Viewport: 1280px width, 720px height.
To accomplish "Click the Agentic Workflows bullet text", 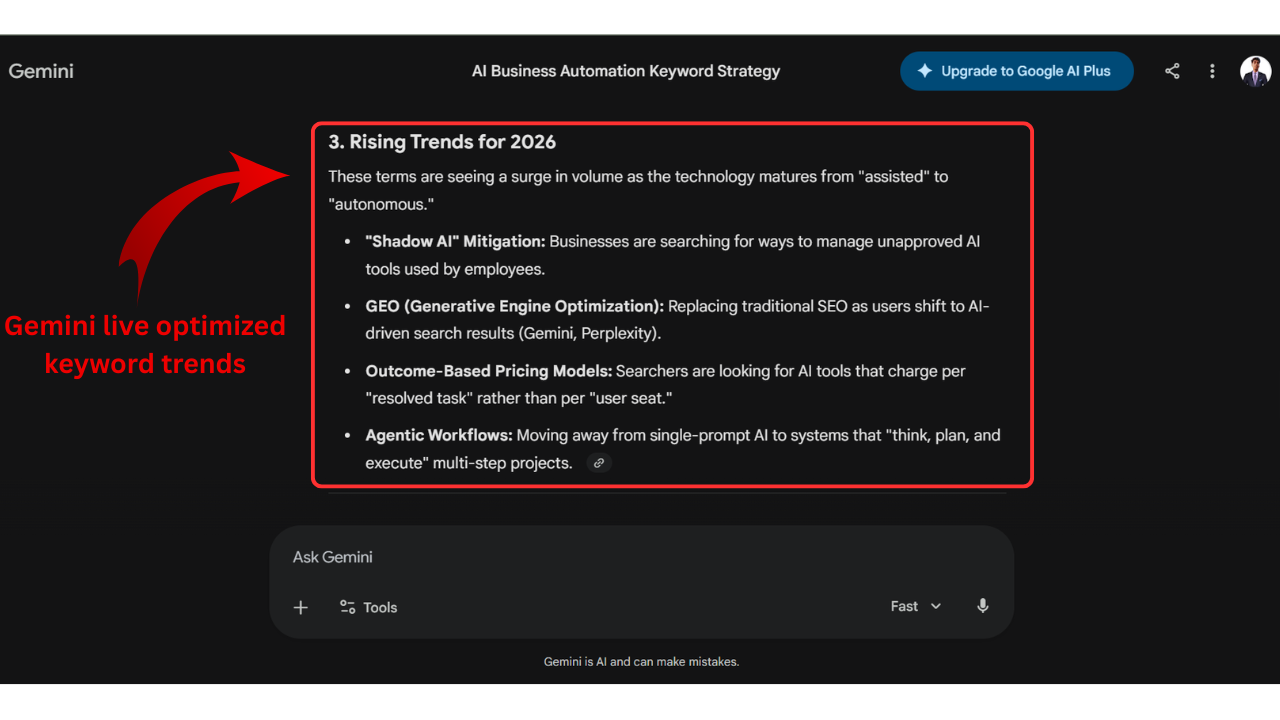I will coord(683,449).
